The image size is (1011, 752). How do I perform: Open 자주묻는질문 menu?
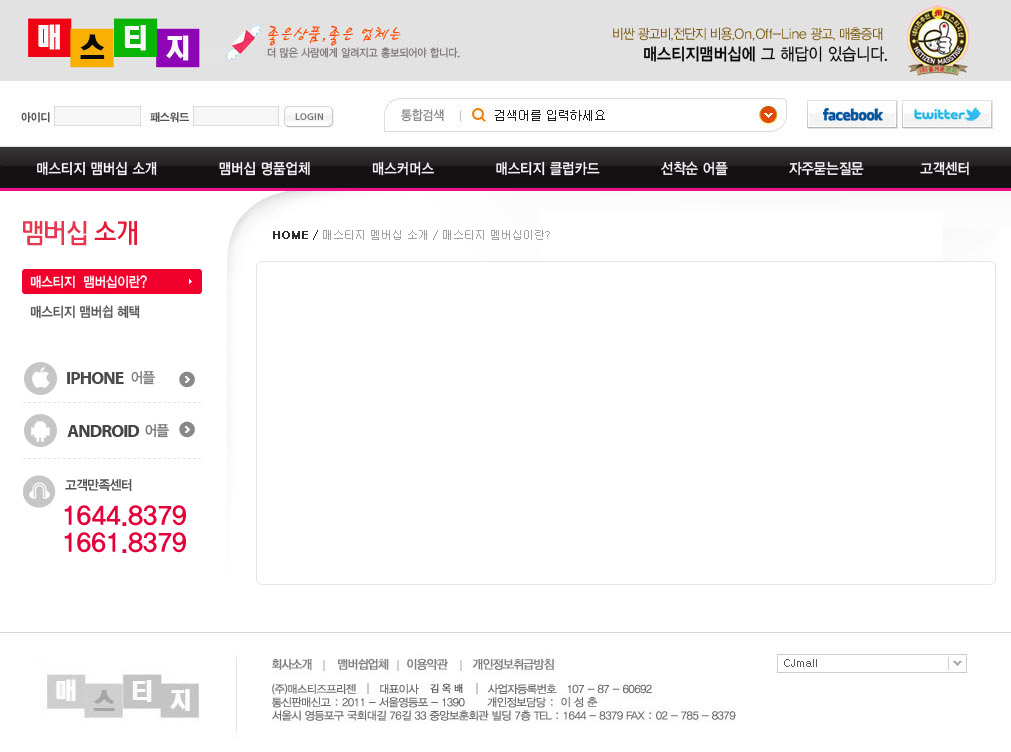(x=825, y=168)
